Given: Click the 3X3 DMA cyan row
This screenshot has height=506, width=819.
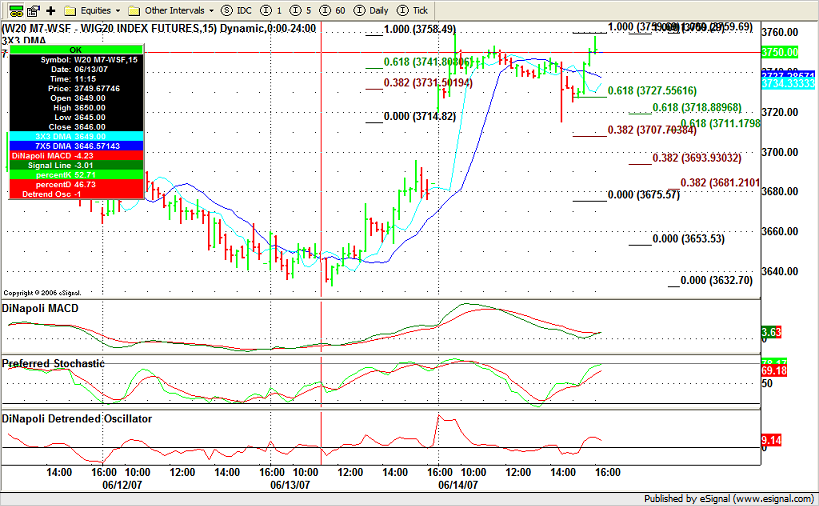Looking at the screenshot, I should [x=75, y=136].
